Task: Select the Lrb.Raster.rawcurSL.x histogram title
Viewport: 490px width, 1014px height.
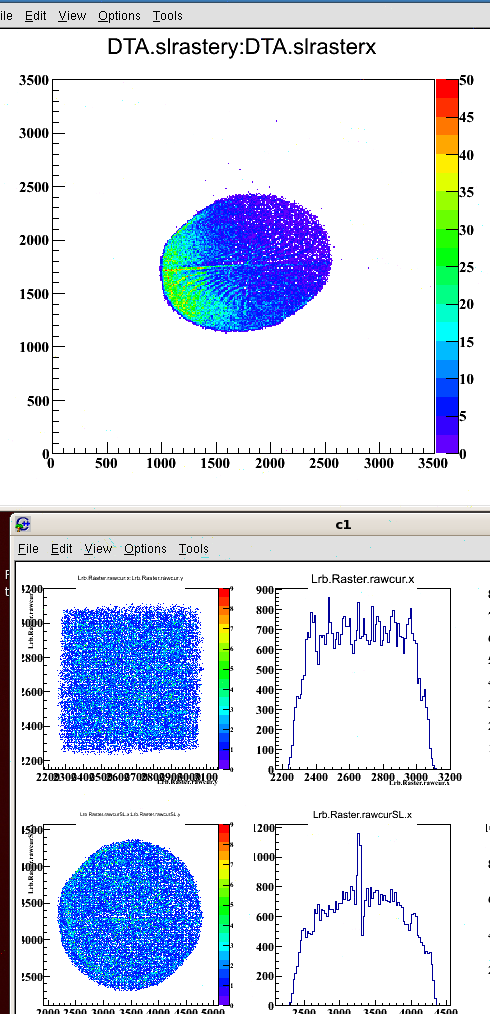Action: point(362,815)
